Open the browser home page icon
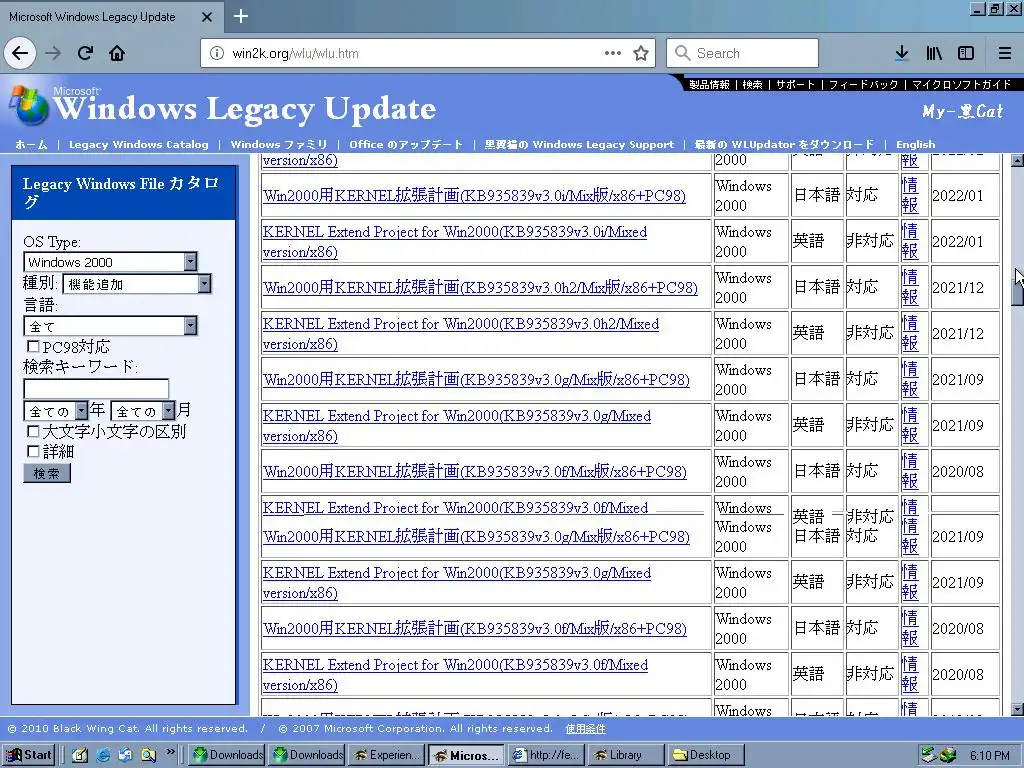The height and width of the screenshot is (768, 1024). 117,53
